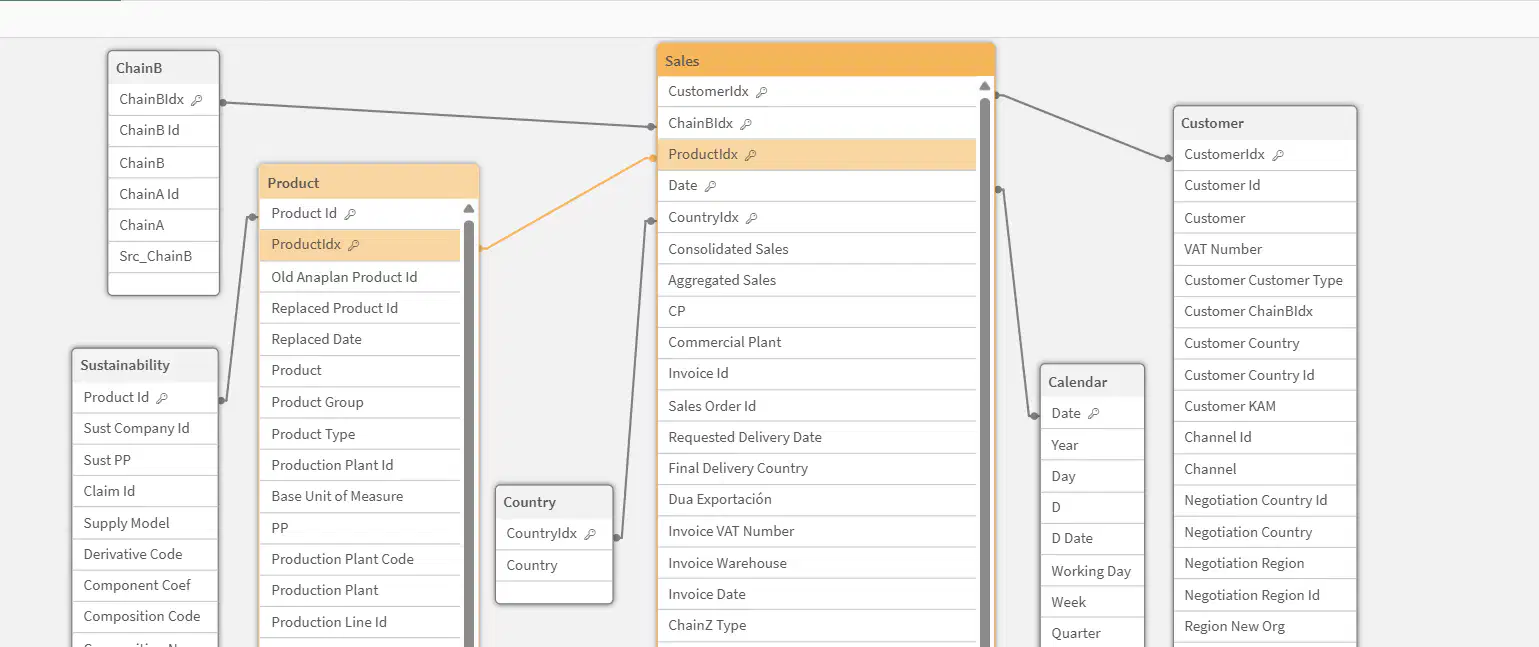Click the Component Coef field
Viewport: 1539px width, 647px height.
click(145, 585)
